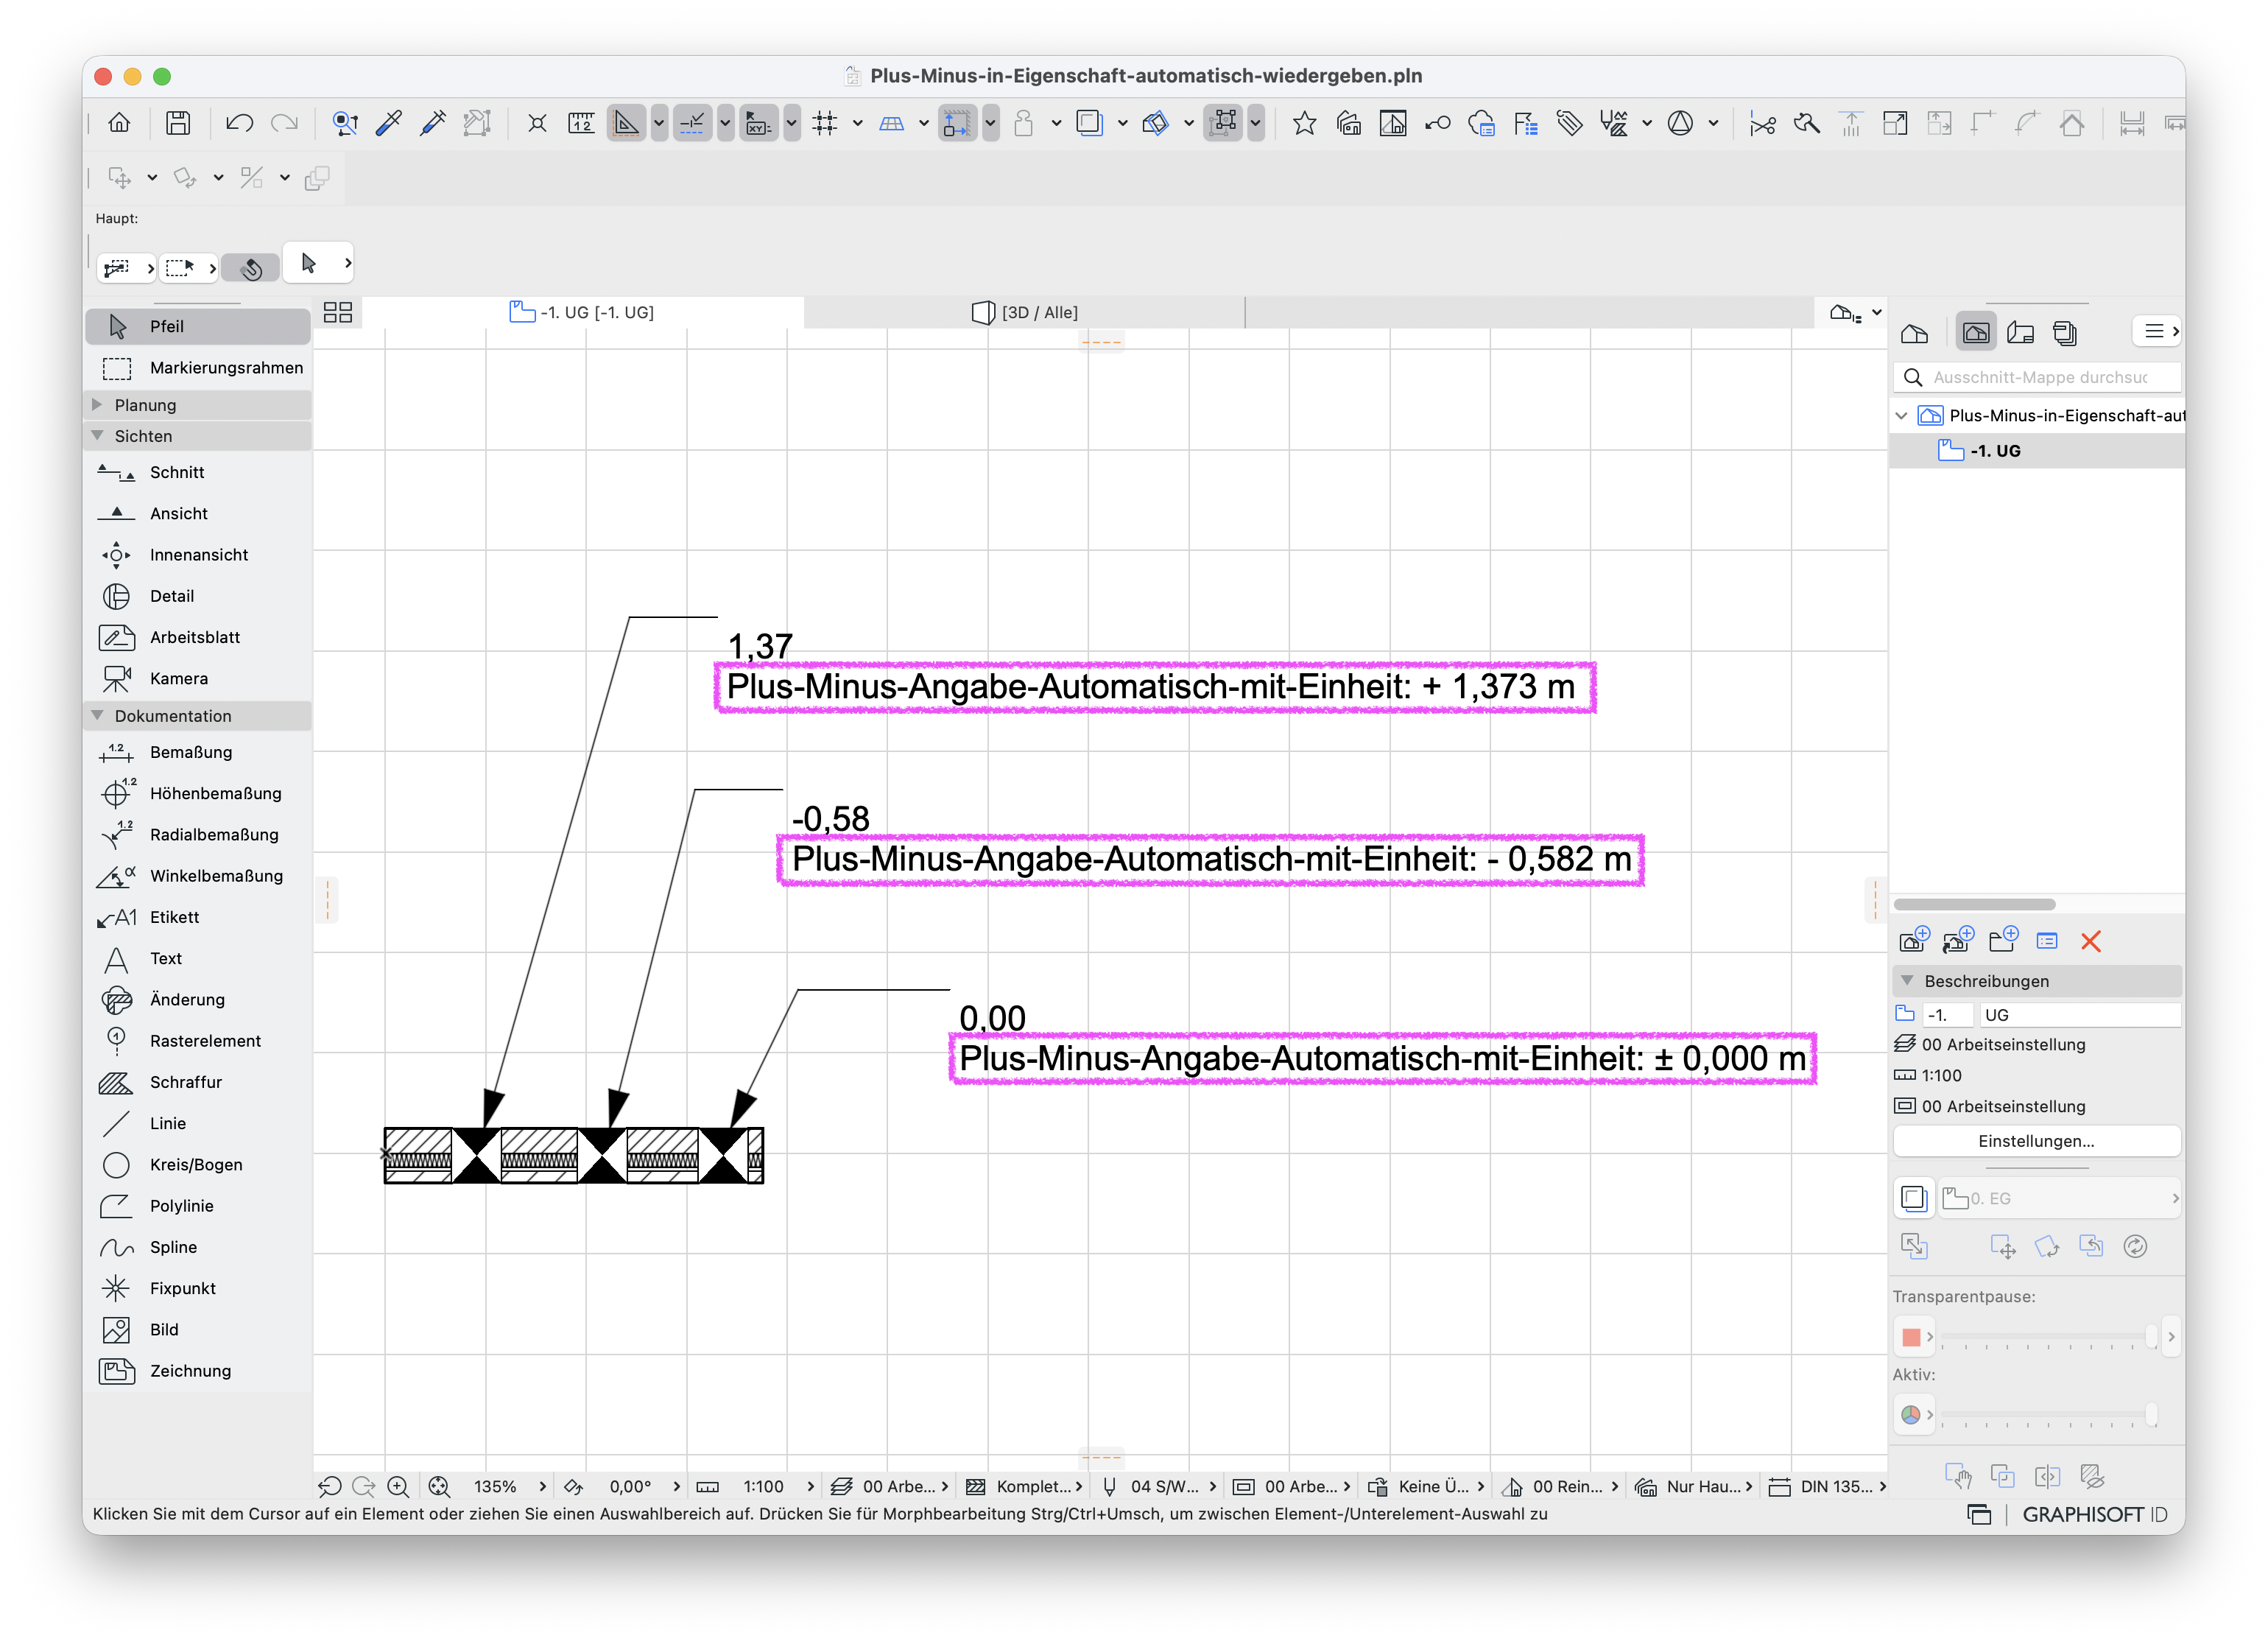The width and height of the screenshot is (2268, 1644).
Task: Open the DIN 135 dimension standard dropdown
Action: point(1828,1486)
